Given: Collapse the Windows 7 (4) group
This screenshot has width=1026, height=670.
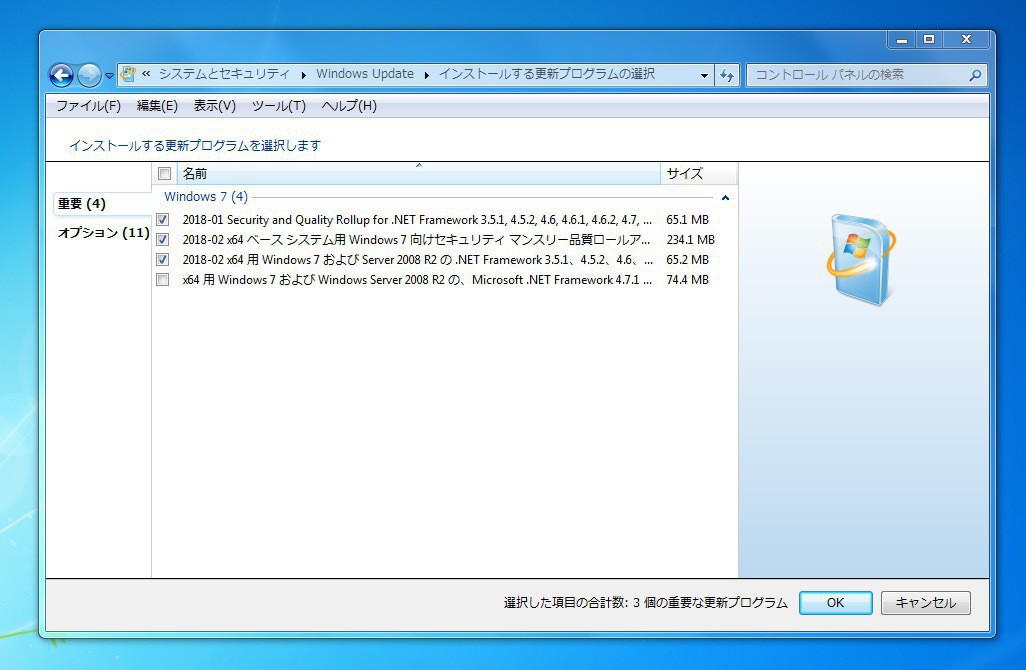Looking at the screenshot, I should click(x=725, y=198).
